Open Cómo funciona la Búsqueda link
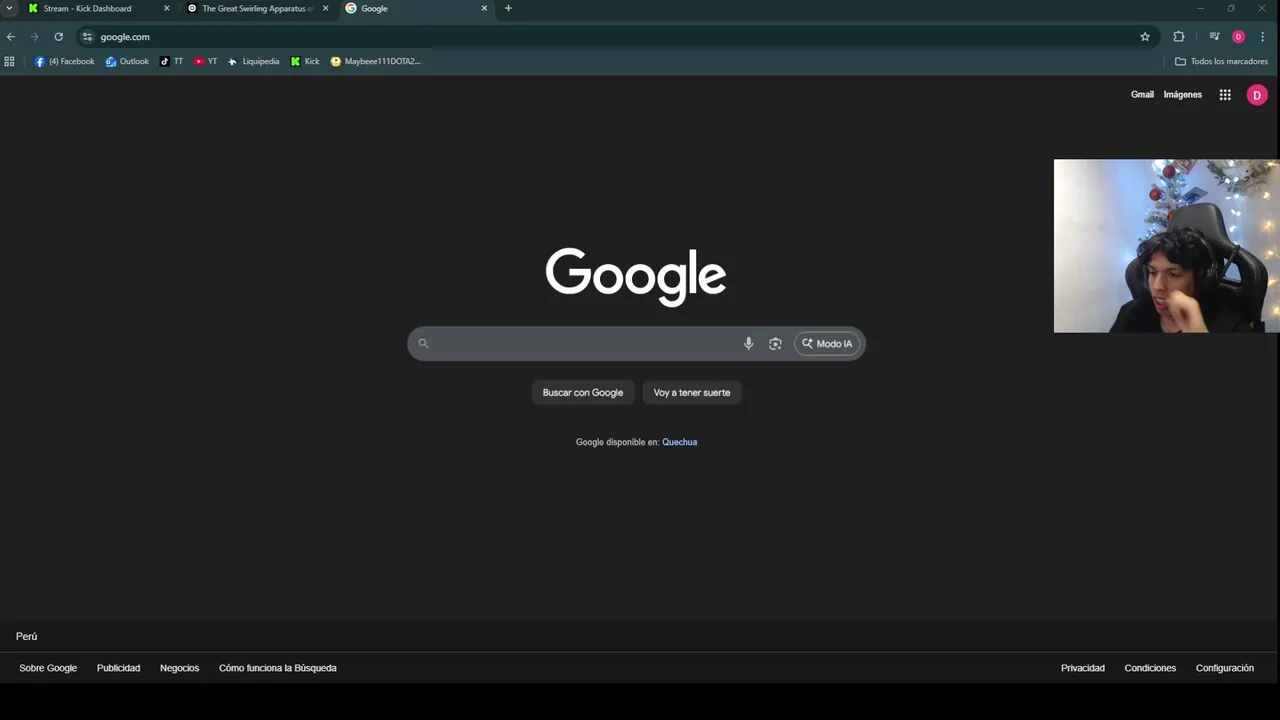 click(x=278, y=668)
